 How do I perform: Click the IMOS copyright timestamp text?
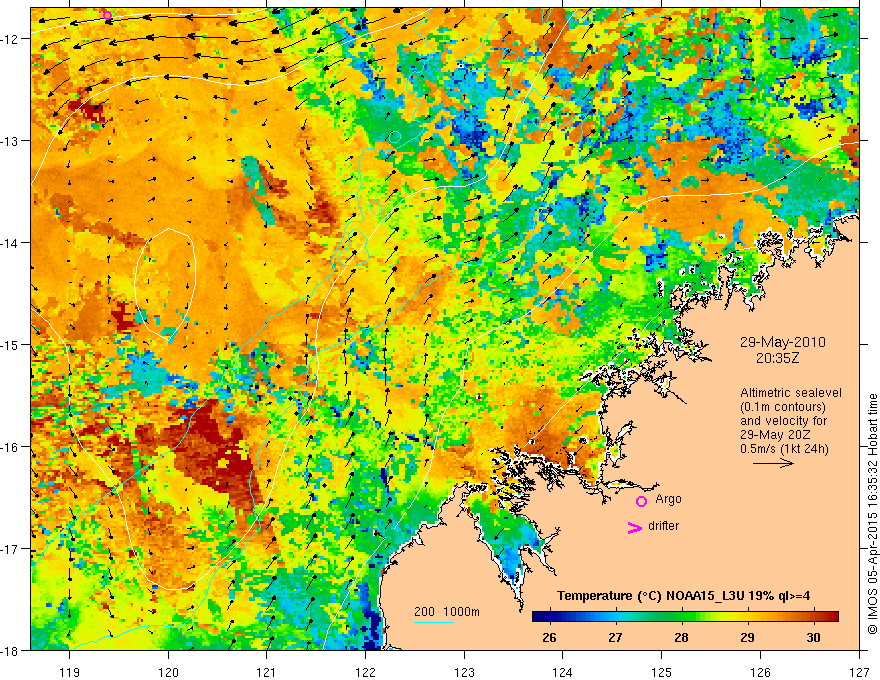pyautogui.click(x=872, y=513)
